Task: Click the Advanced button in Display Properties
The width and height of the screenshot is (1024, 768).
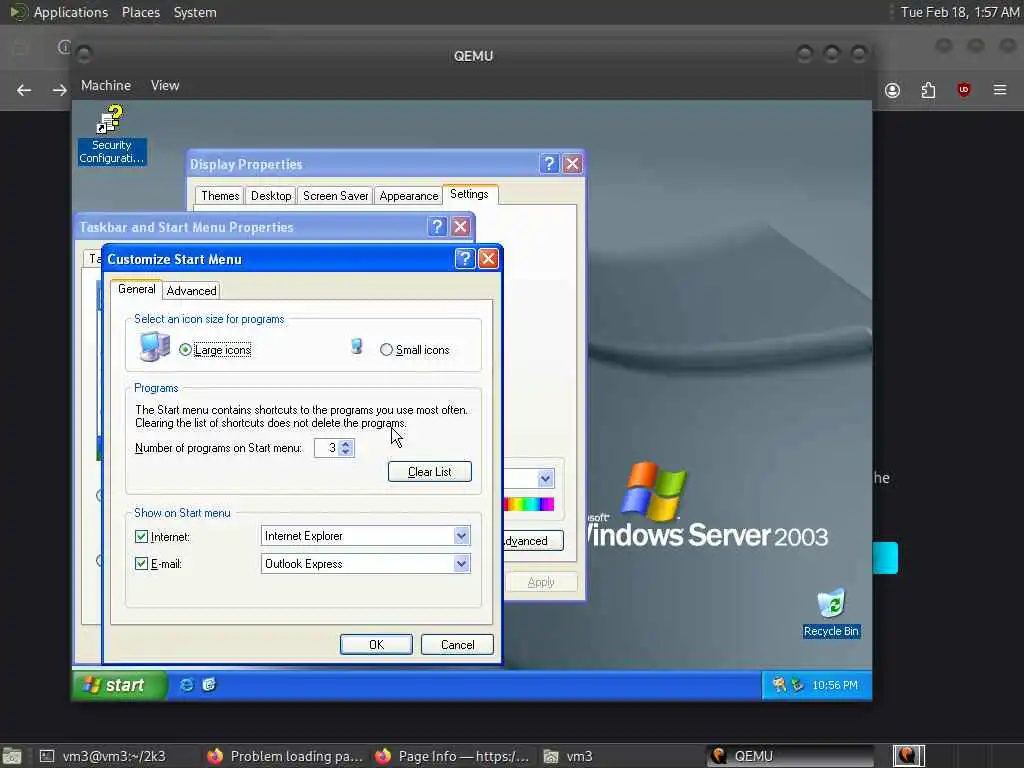Action: coord(533,541)
